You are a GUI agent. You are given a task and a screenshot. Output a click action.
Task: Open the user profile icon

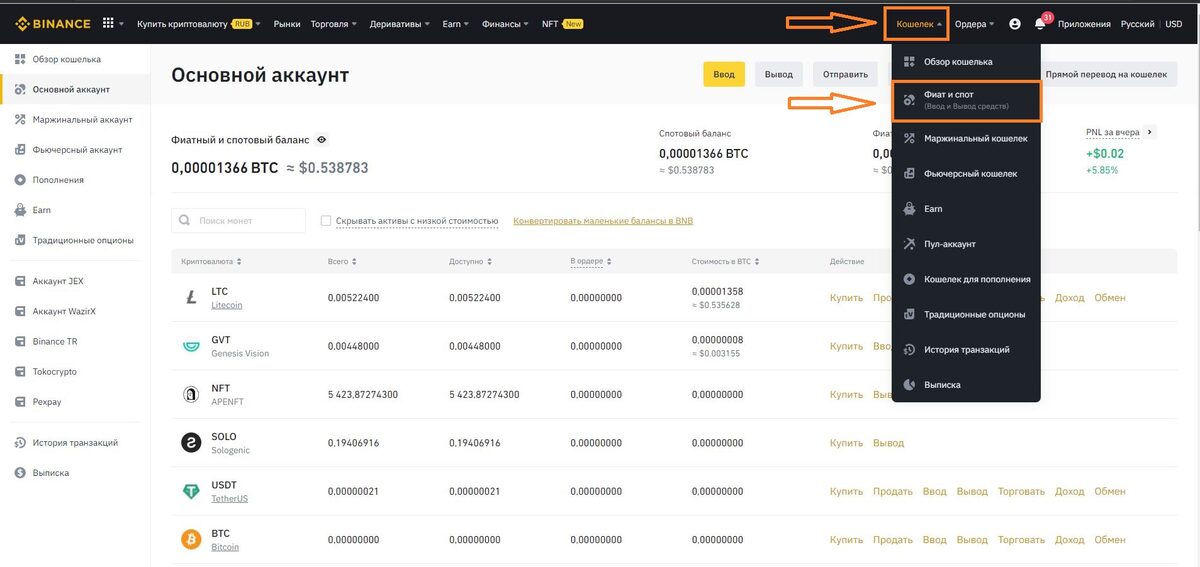[x=1015, y=24]
